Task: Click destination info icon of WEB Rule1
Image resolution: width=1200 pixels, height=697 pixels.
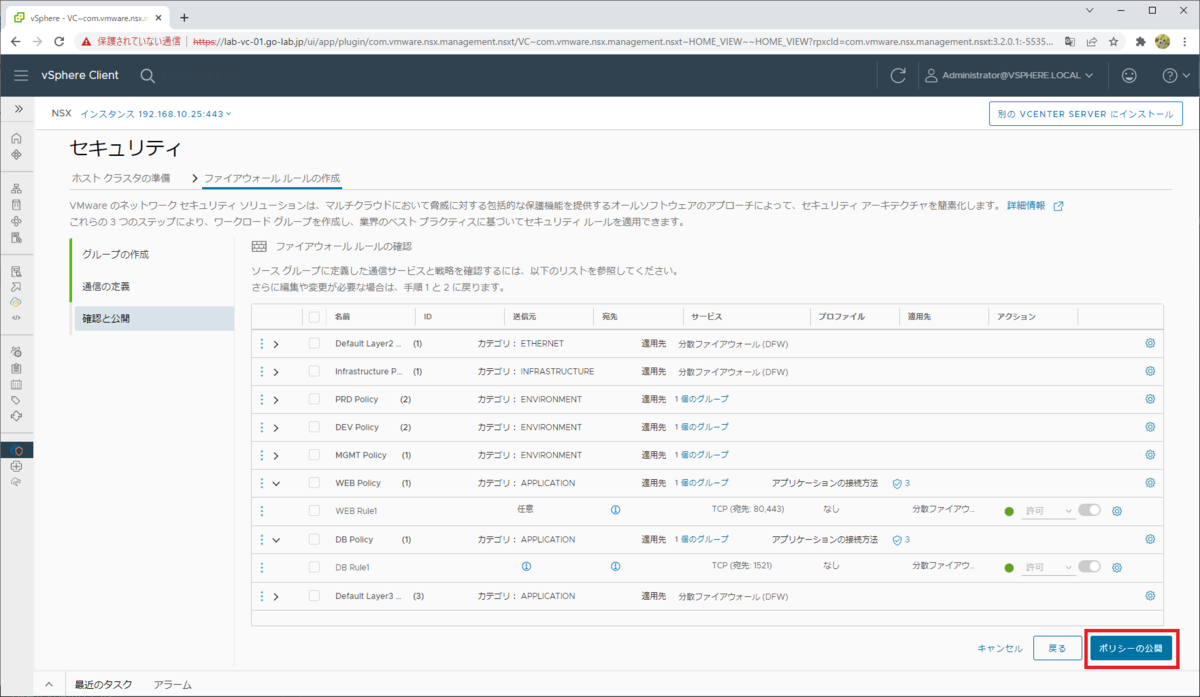Action: 615,510
